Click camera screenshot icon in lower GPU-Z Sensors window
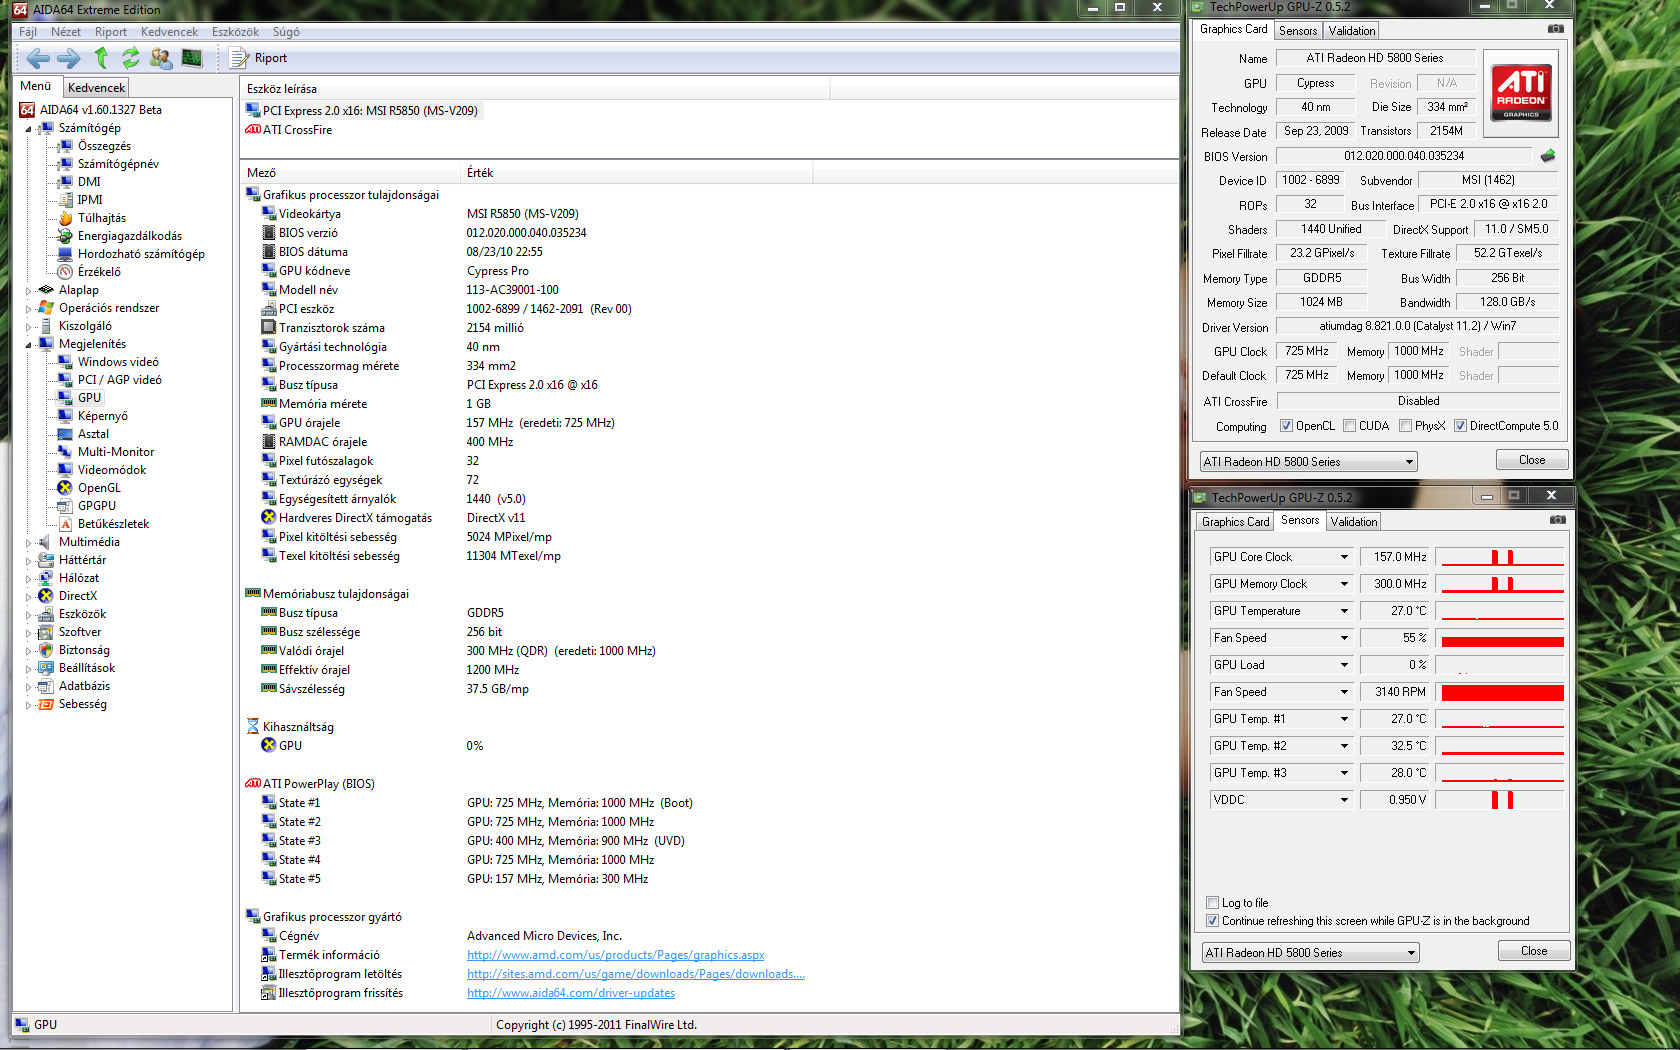The width and height of the screenshot is (1680, 1050). pyautogui.click(x=1557, y=520)
